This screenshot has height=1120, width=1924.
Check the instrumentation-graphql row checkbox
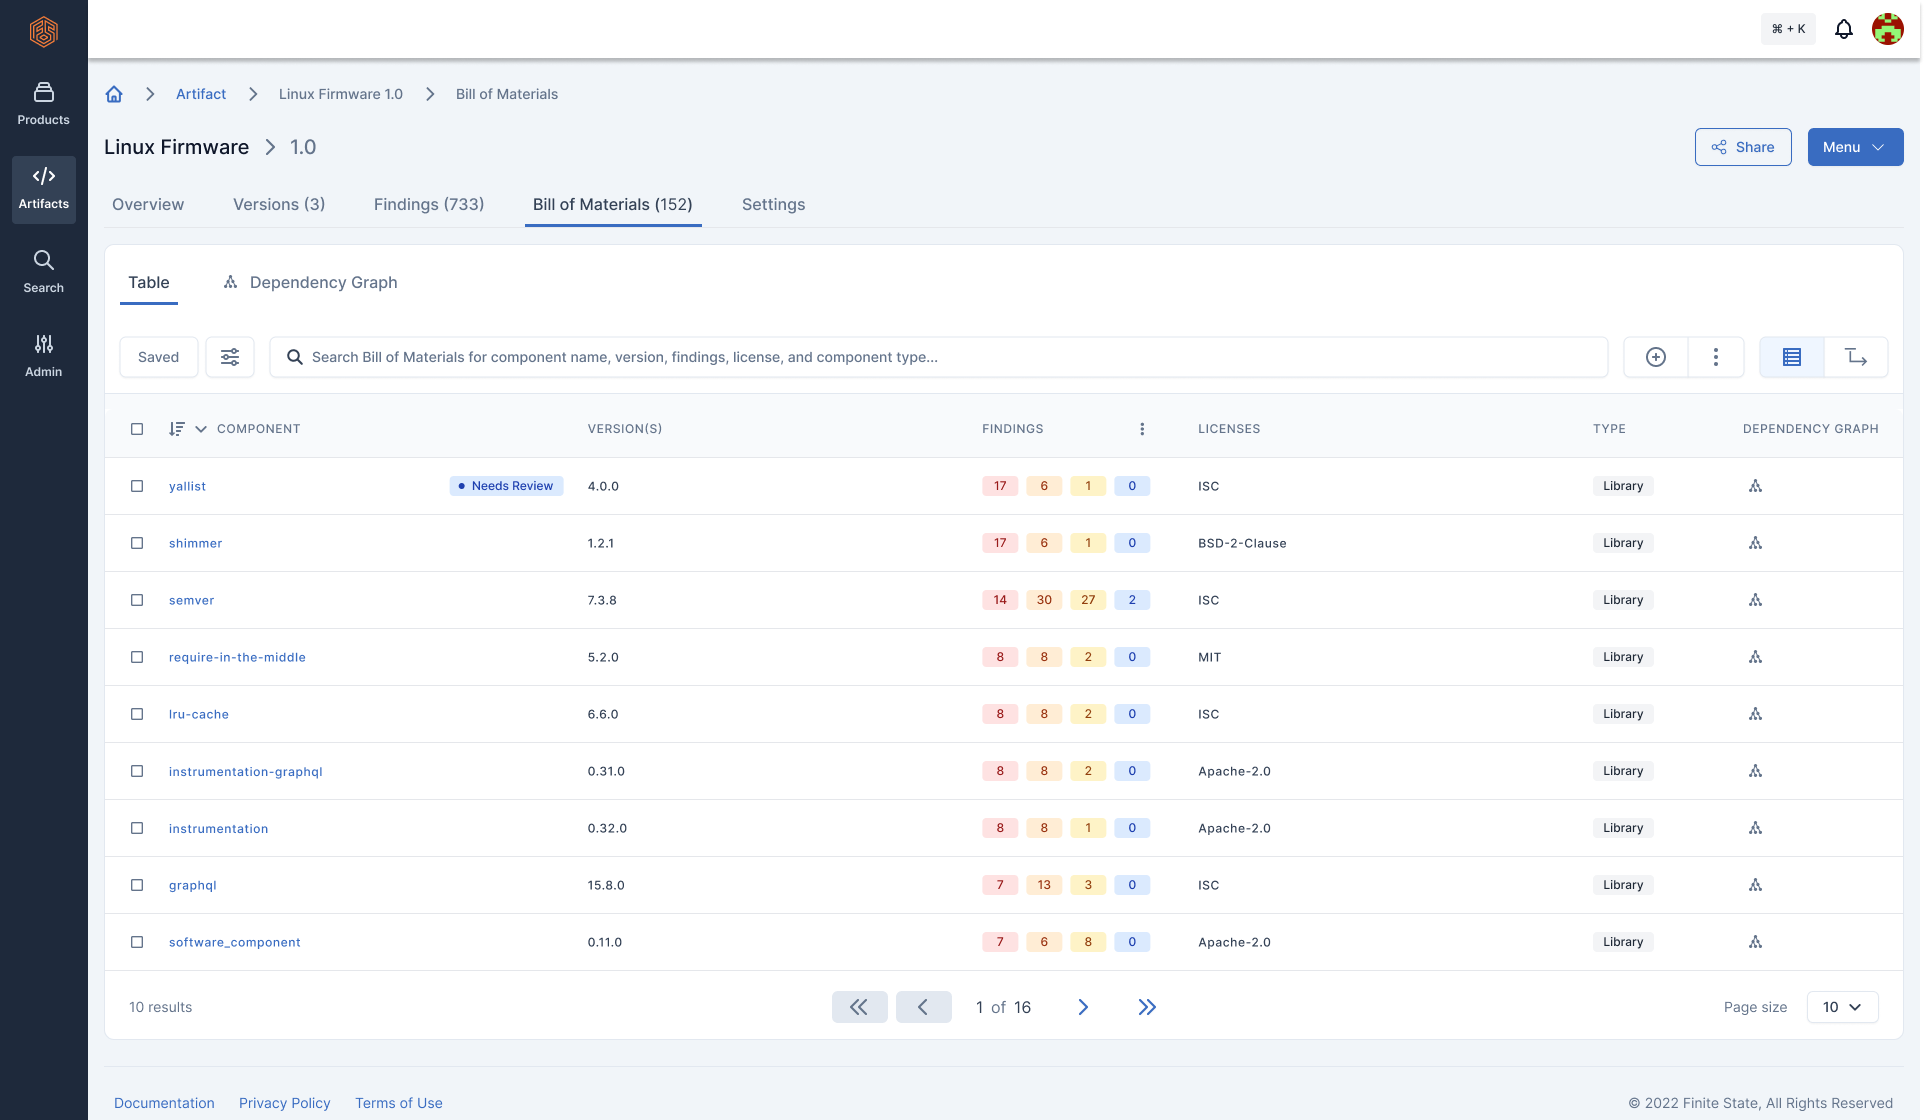click(x=137, y=771)
